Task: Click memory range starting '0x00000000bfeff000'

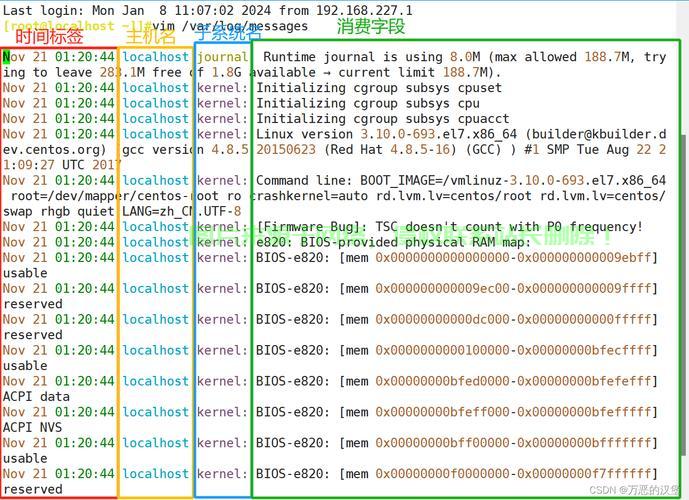Action: coord(513,412)
